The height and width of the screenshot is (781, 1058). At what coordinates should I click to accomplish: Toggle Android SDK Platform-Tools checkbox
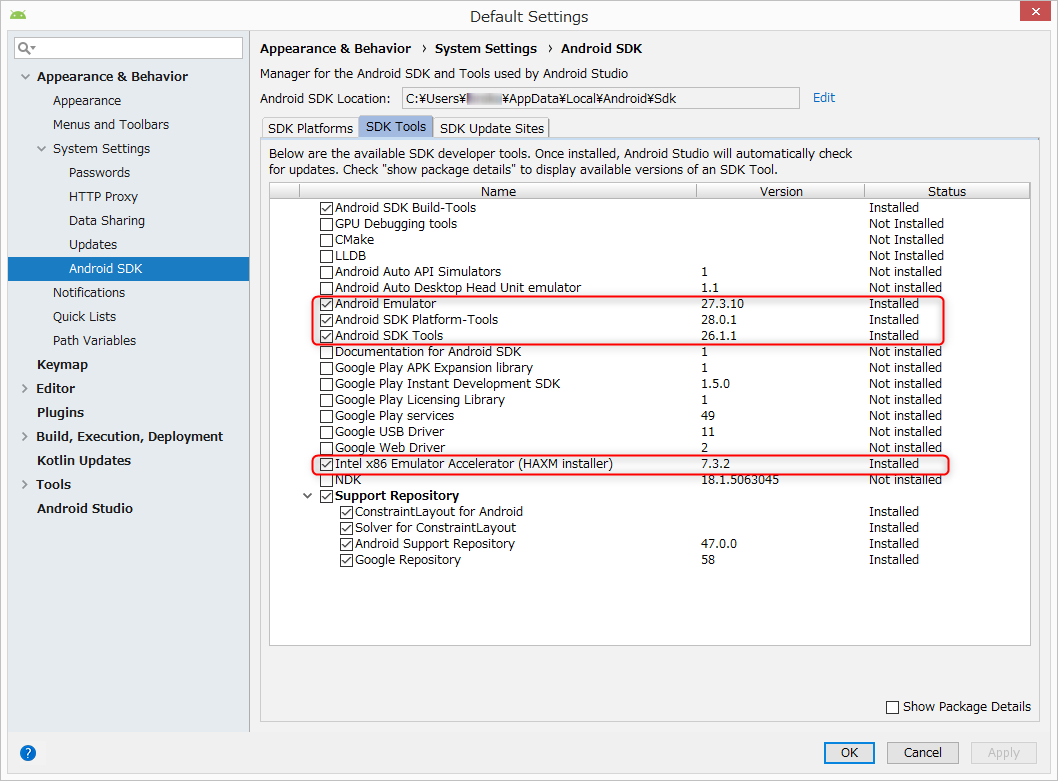click(x=327, y=320)
